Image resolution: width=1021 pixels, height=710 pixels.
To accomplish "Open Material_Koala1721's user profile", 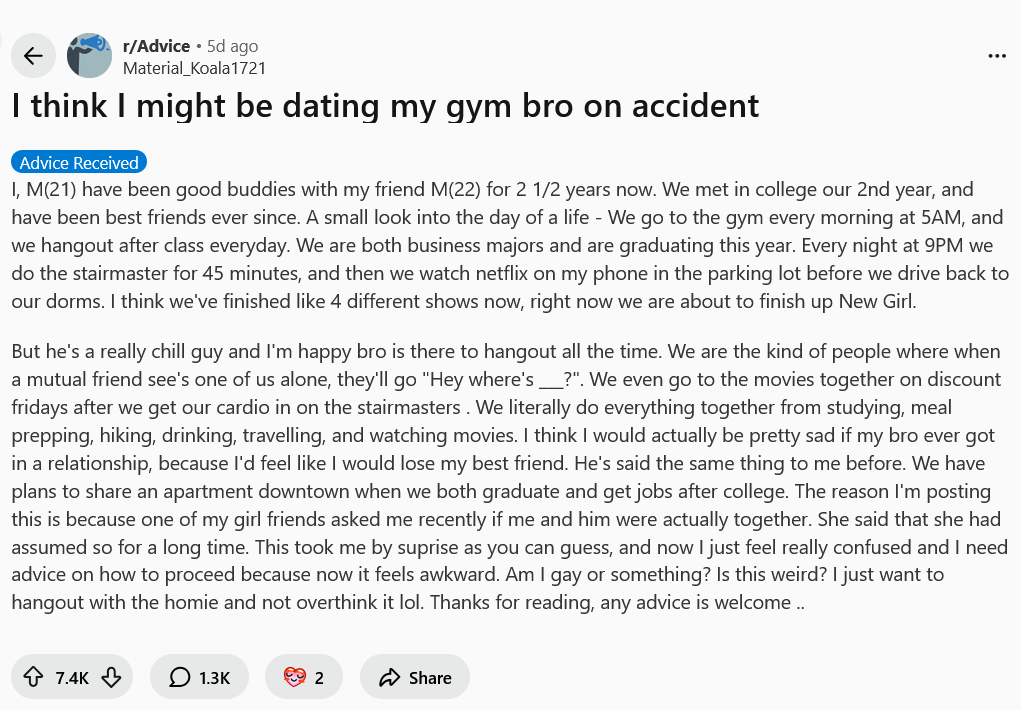I will [194, 68].
